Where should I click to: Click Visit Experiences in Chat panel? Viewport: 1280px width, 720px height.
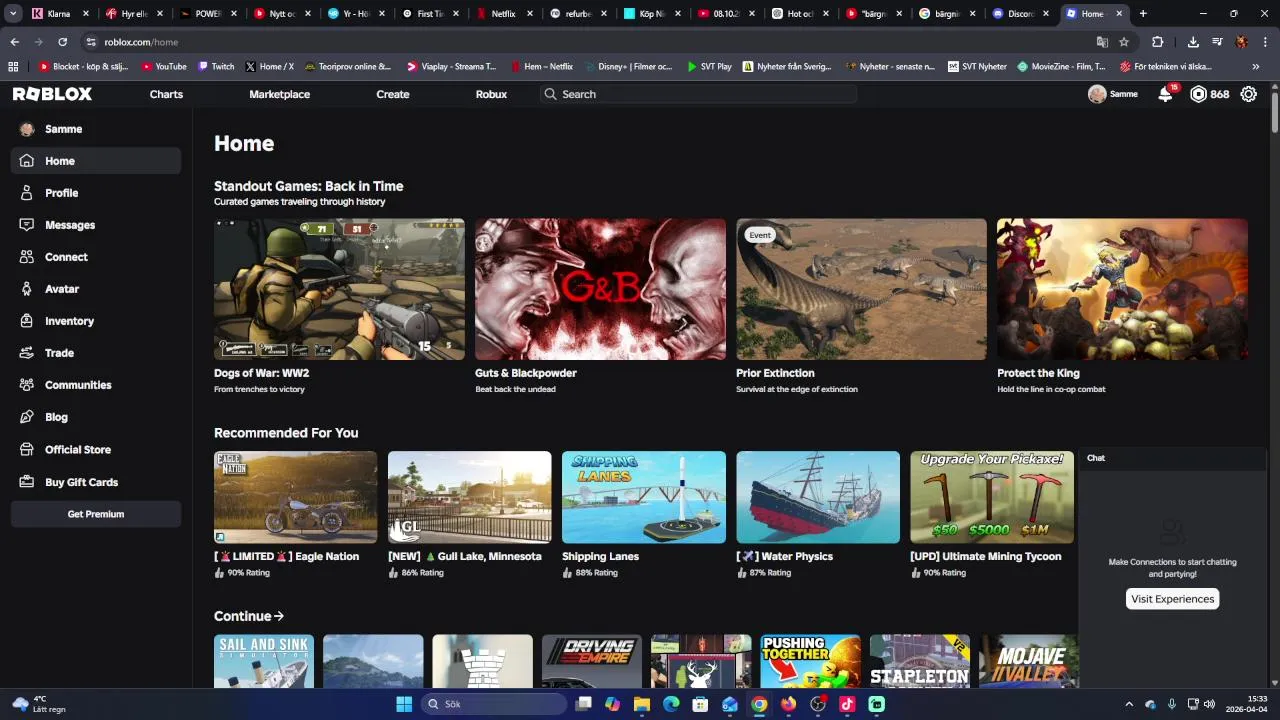pos(1172,599)
